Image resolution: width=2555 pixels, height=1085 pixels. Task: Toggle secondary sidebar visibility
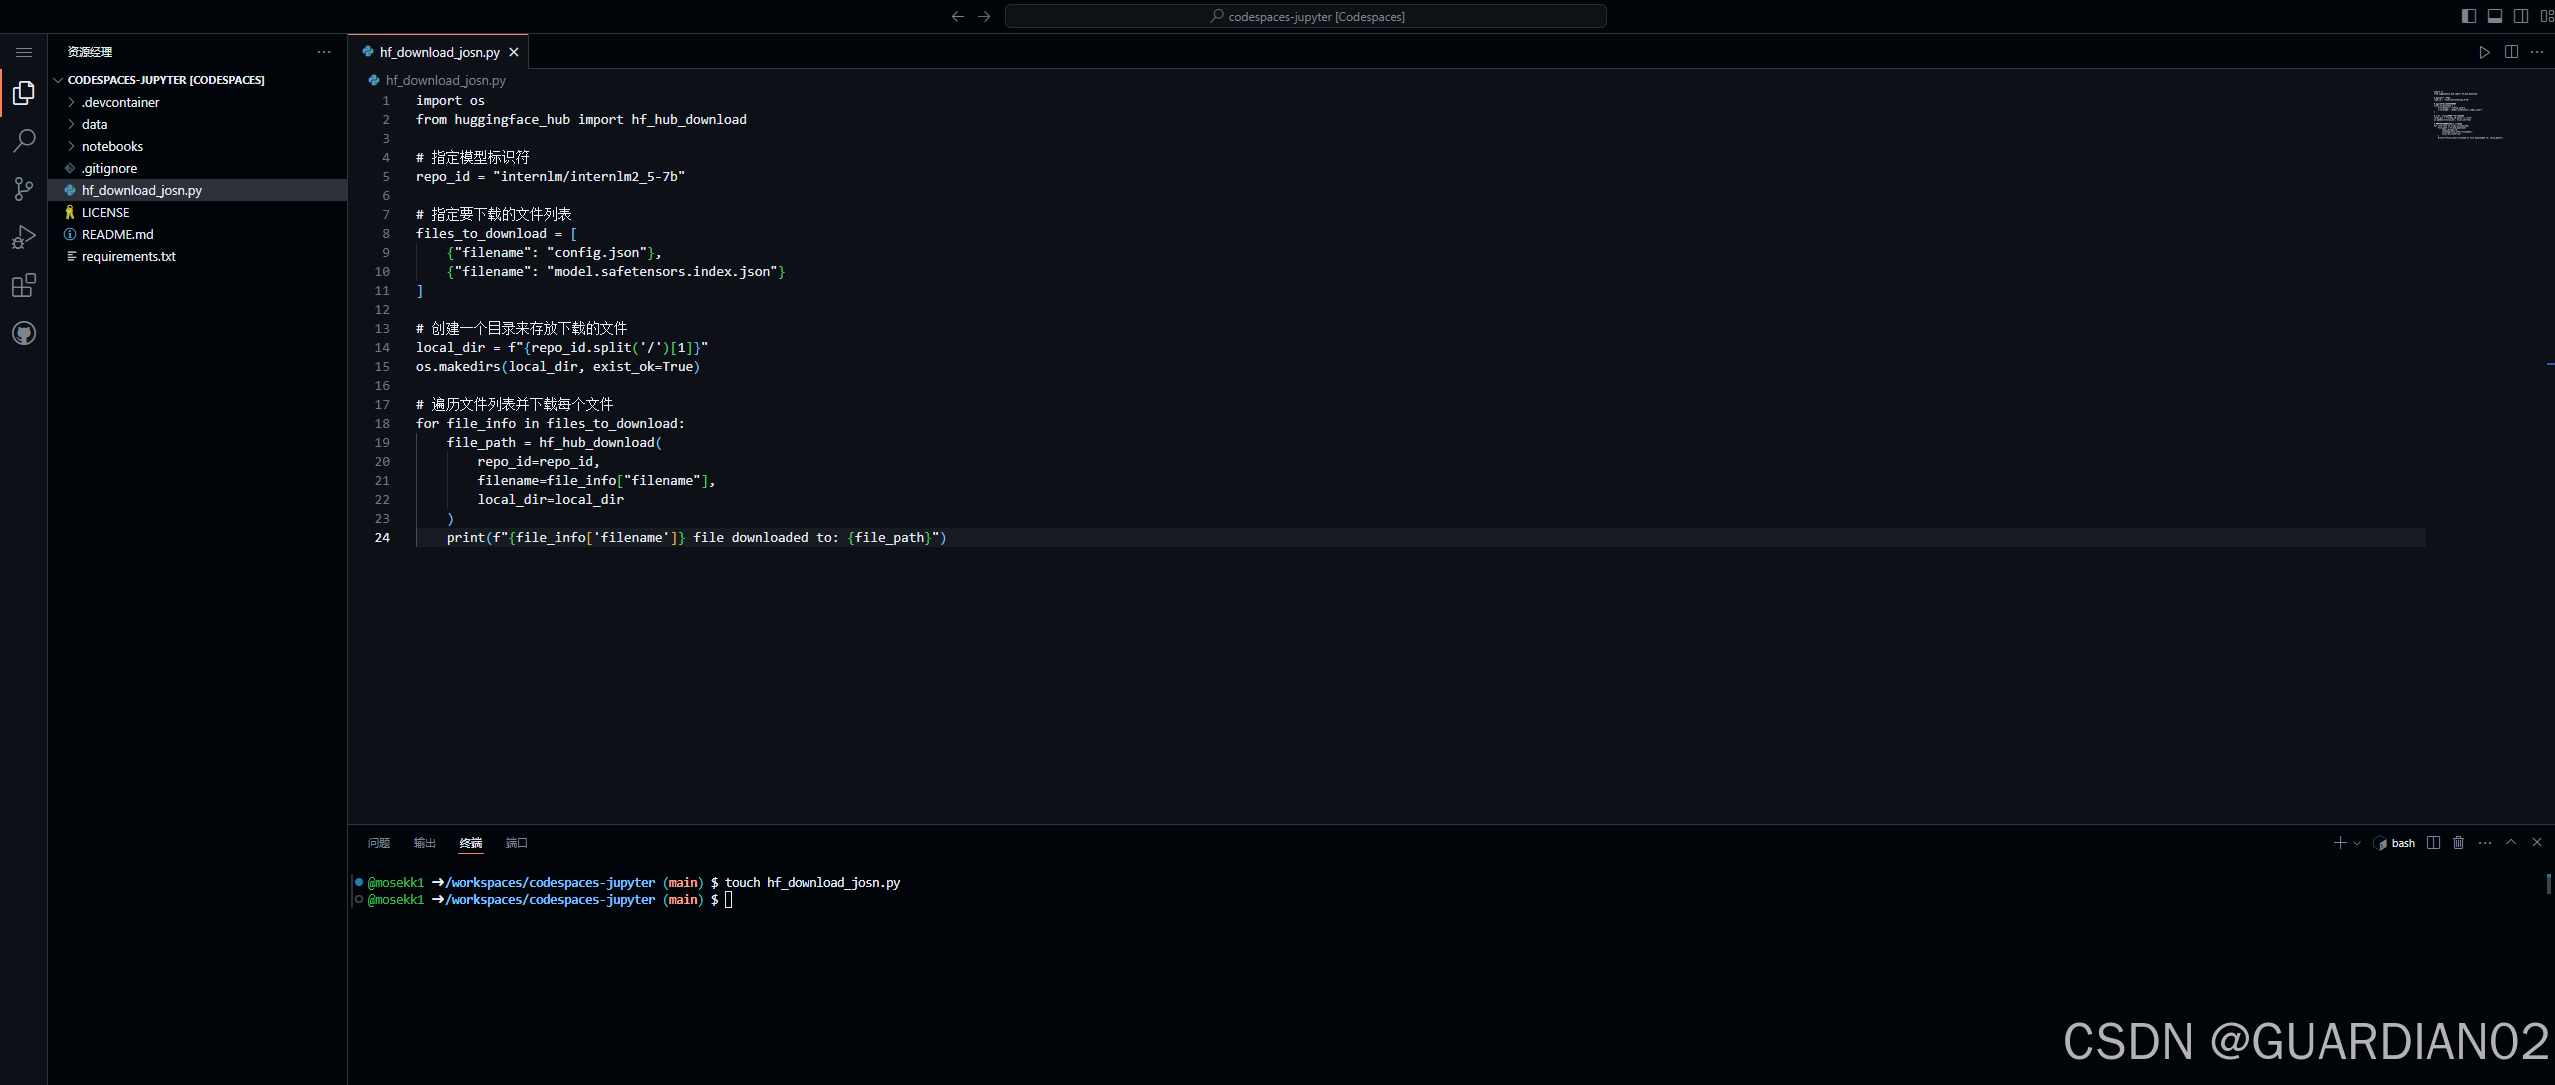(2521, 16)
